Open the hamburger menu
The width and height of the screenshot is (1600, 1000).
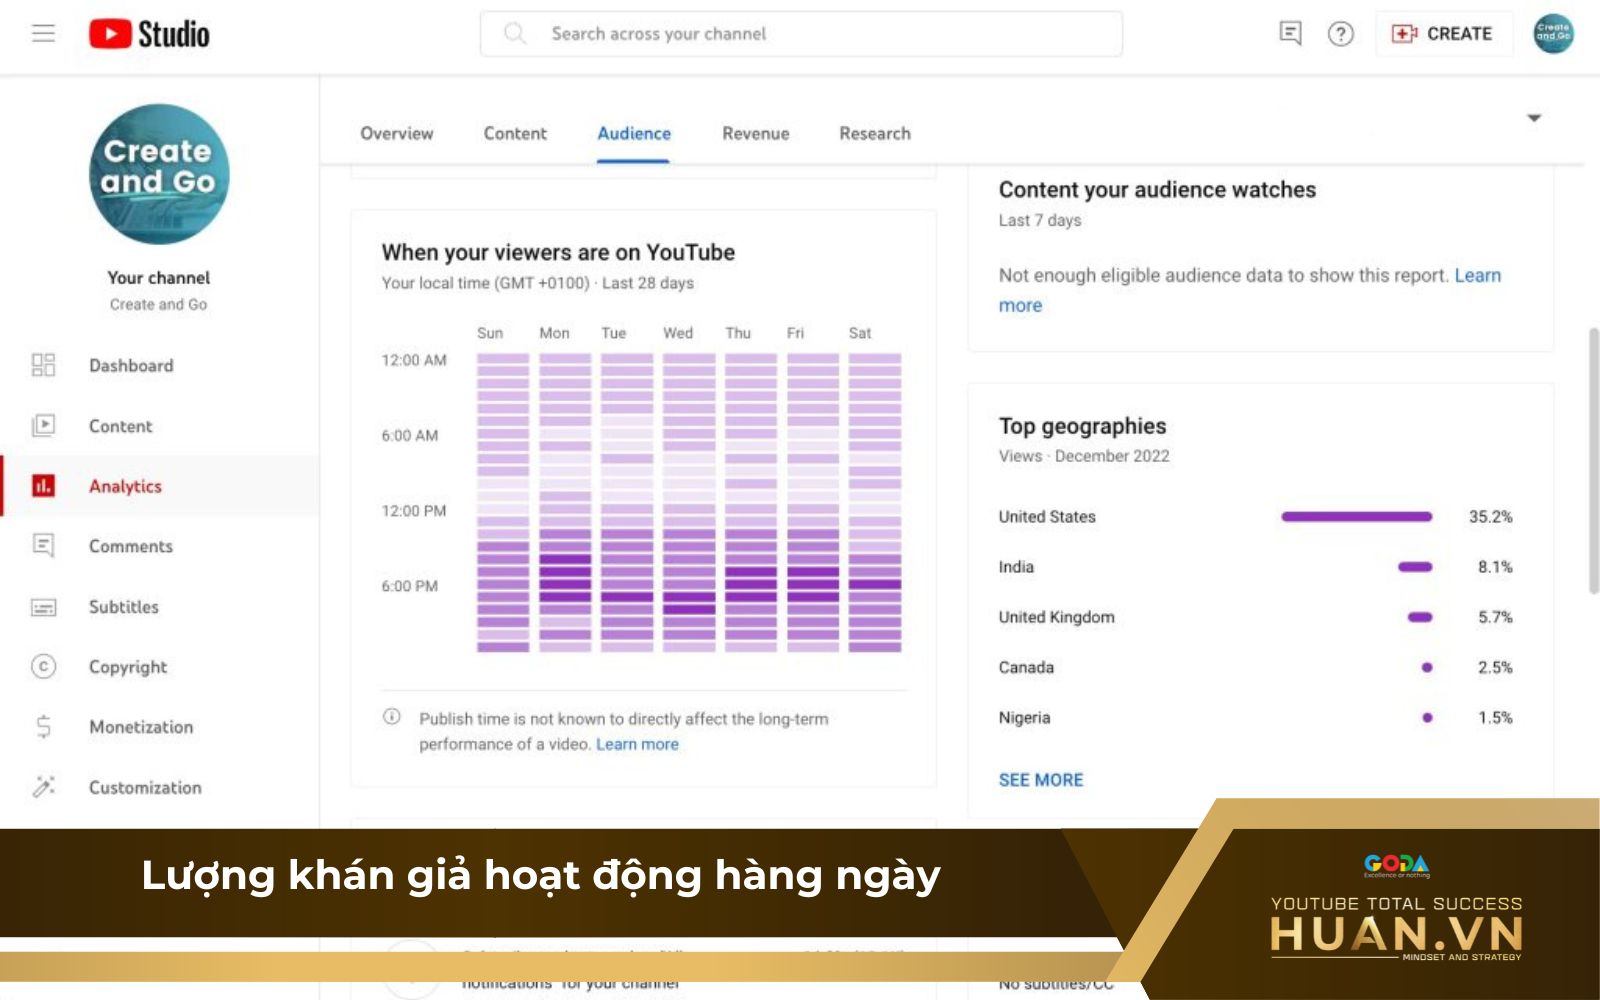click(x=43, y=33)
